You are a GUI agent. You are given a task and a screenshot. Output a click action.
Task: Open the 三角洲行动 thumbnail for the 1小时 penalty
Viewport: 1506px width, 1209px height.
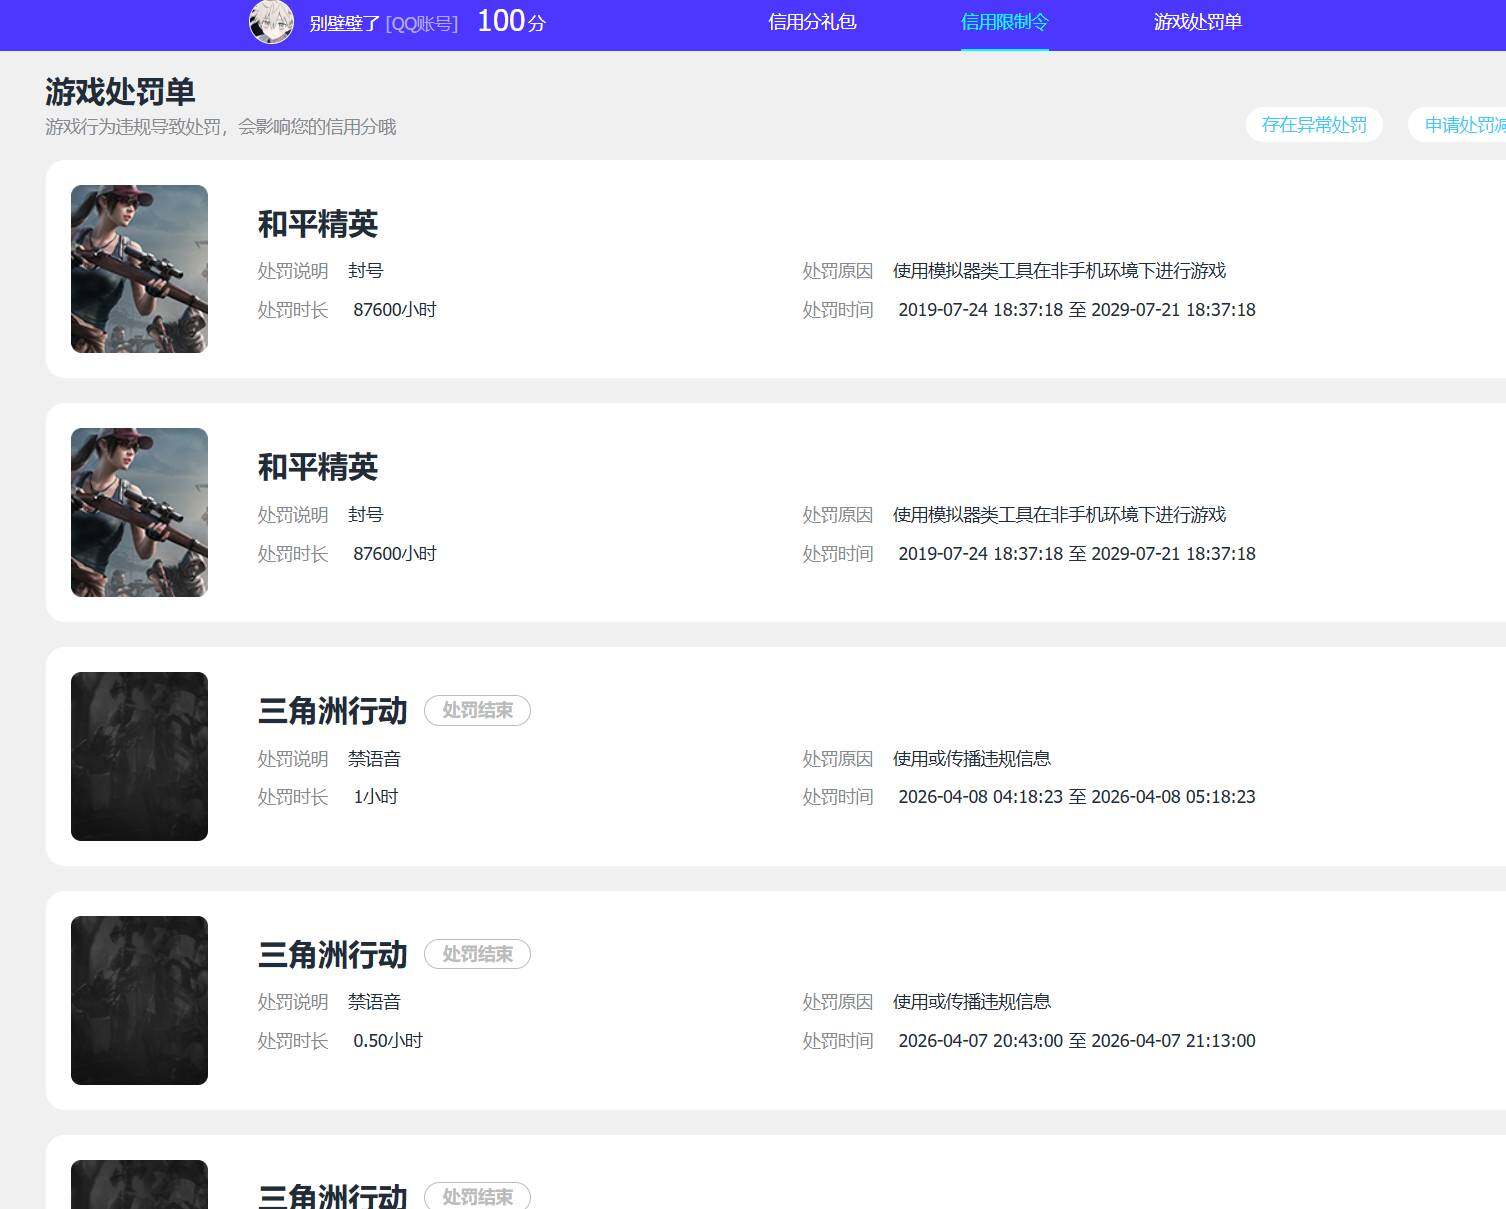pos(139,756)
